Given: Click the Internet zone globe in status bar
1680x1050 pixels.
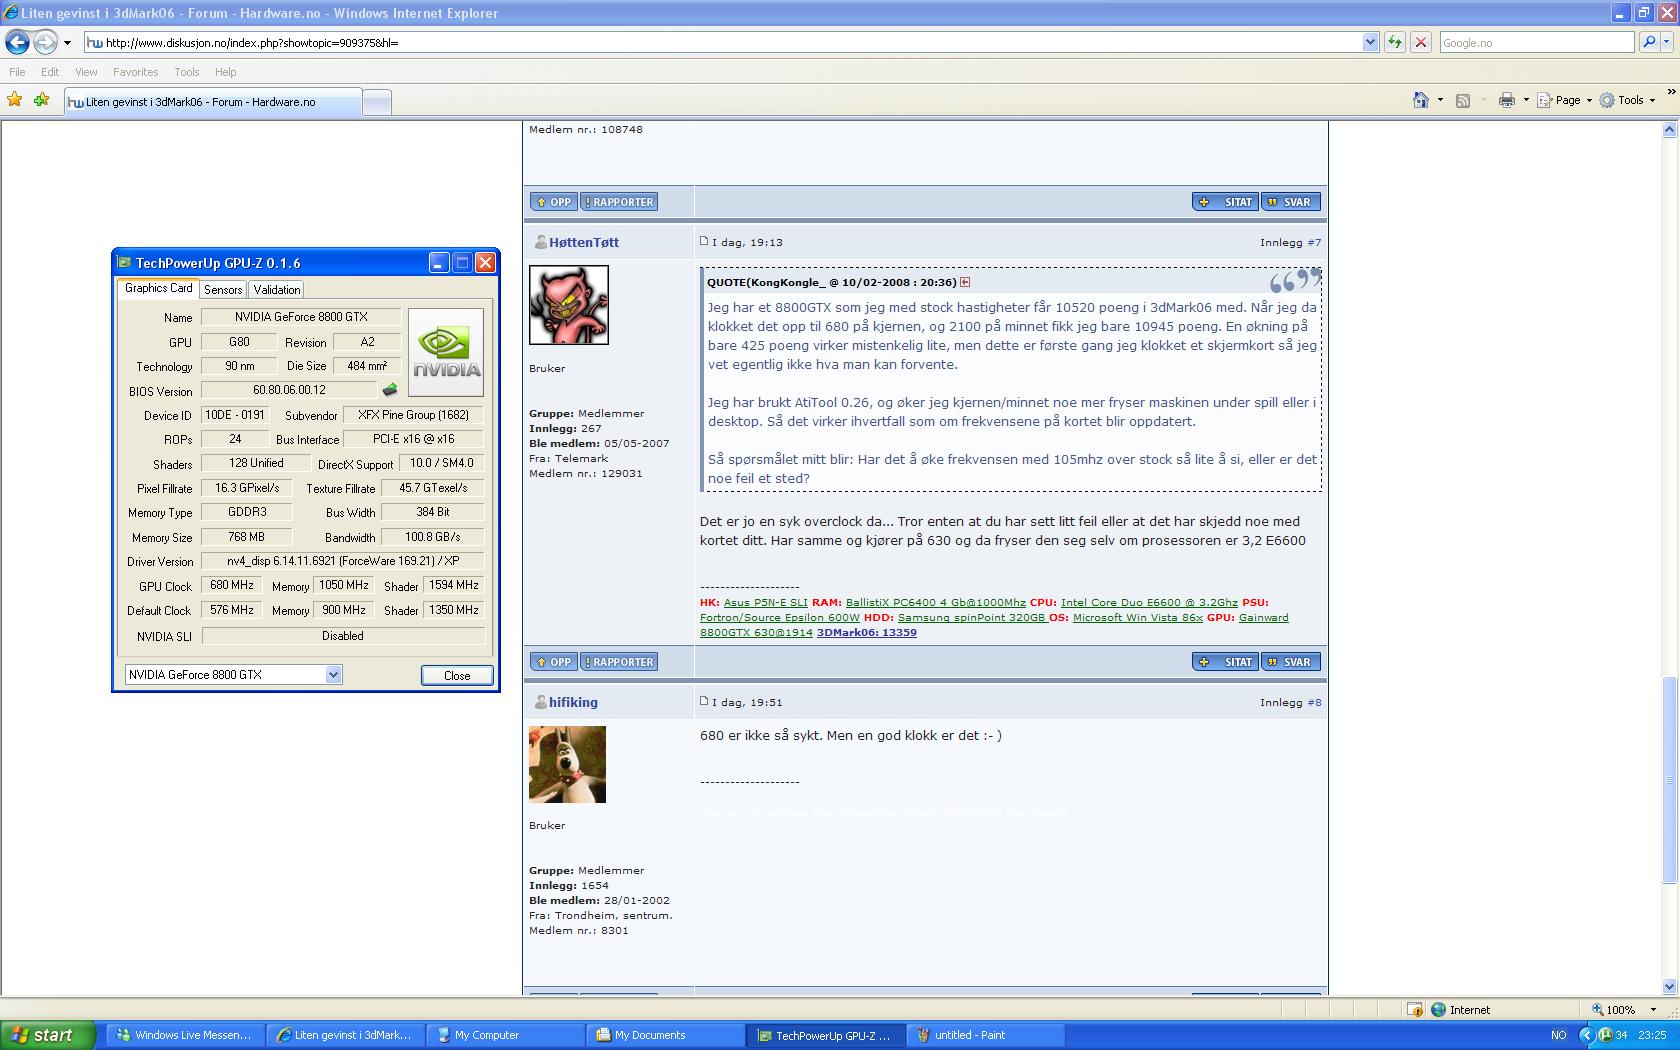Looking at the screenshot, I should (x=1438, y=1010).
